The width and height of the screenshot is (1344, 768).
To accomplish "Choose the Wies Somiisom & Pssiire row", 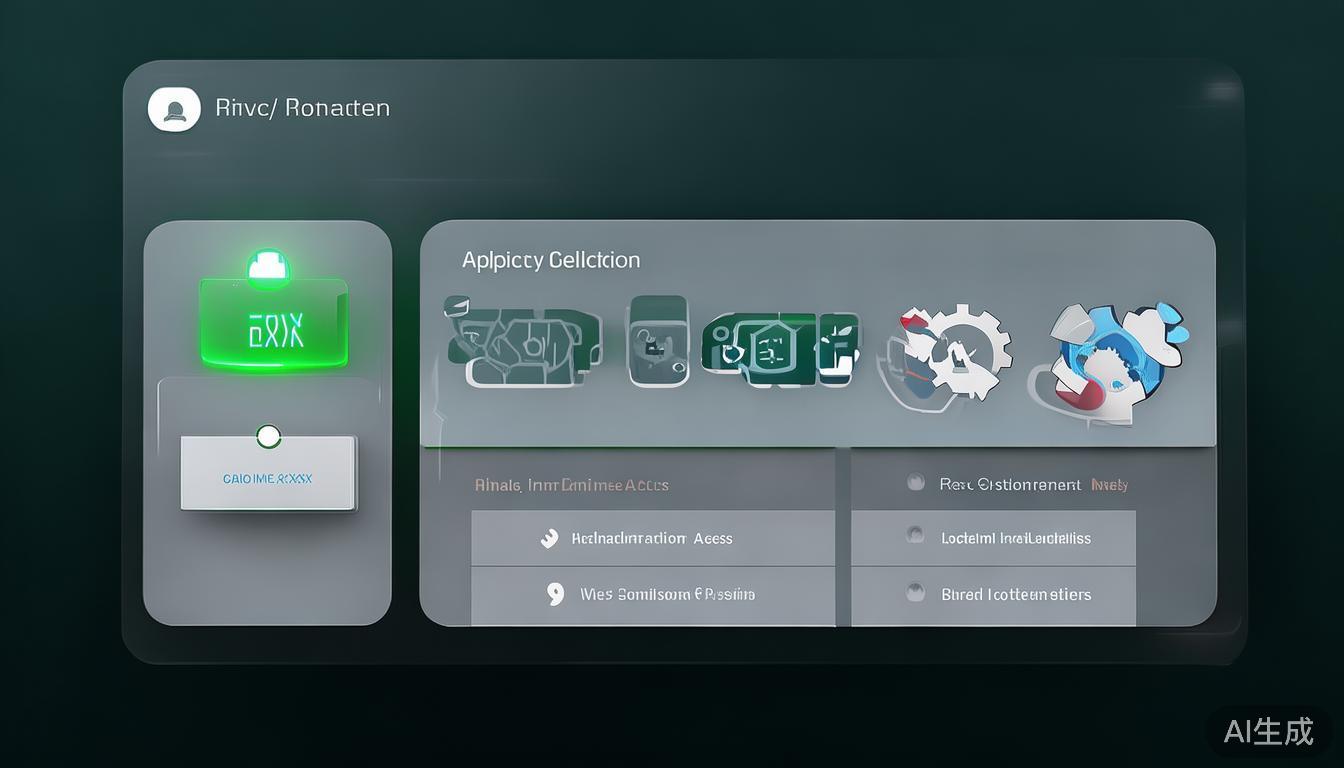I will 667,594.
